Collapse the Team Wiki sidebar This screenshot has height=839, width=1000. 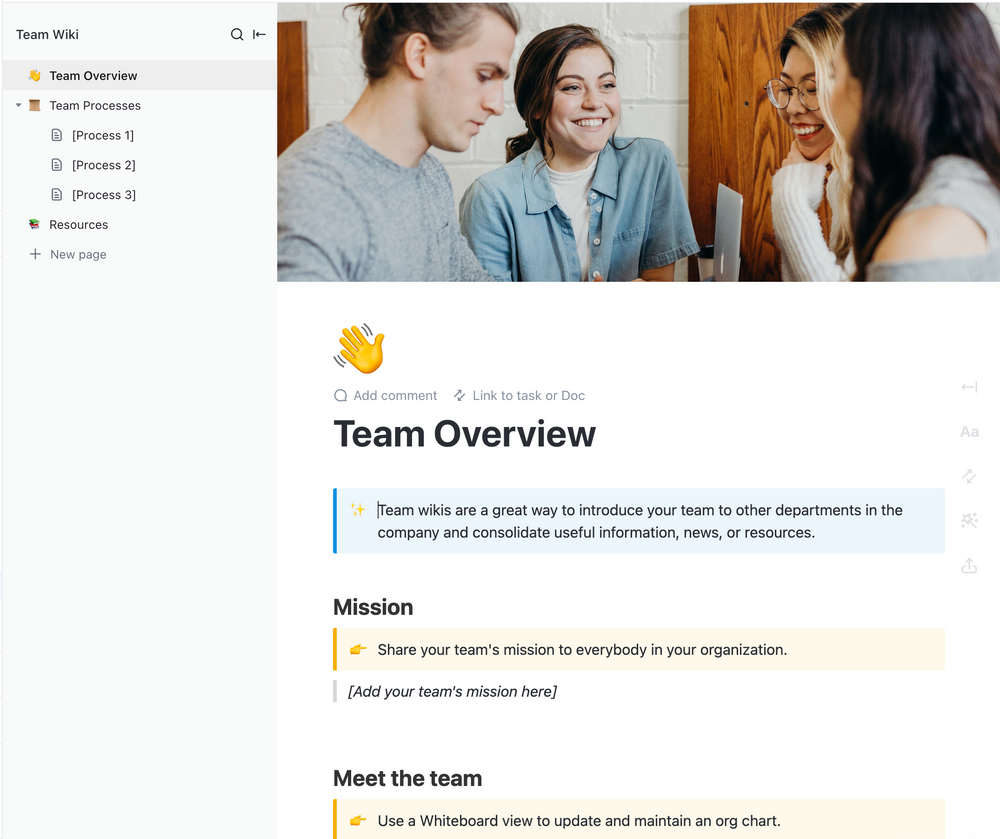coord(259,34)
